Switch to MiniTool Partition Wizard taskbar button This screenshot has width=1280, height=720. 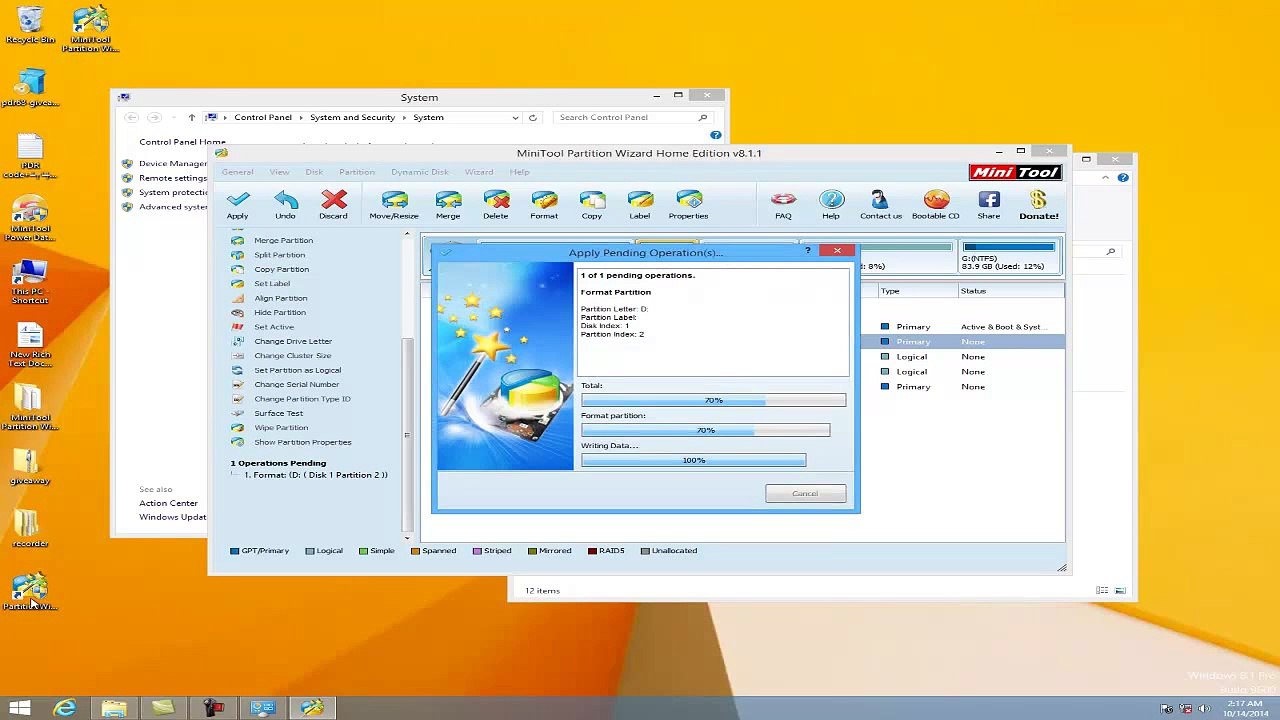(312, 708)
